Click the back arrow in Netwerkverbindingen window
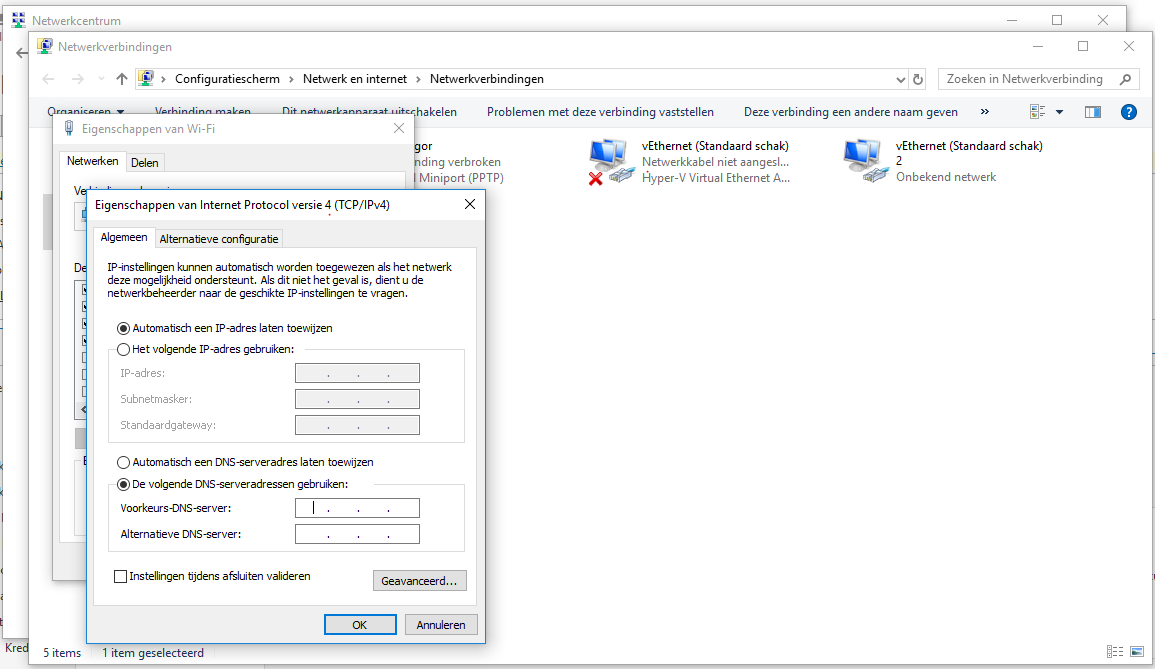Viewport: 1155px width, 669px height. pyautogui.click(x=49, y=79)
